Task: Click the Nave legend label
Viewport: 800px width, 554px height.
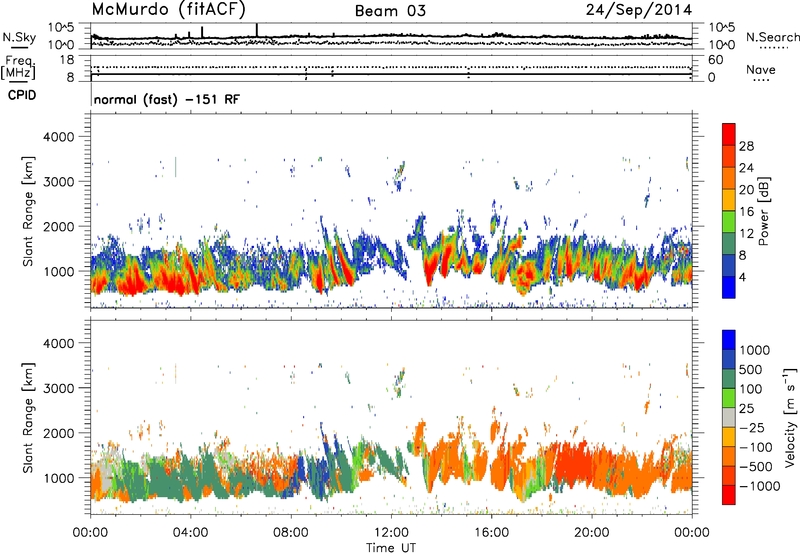Action: click(x=761, y=70)
